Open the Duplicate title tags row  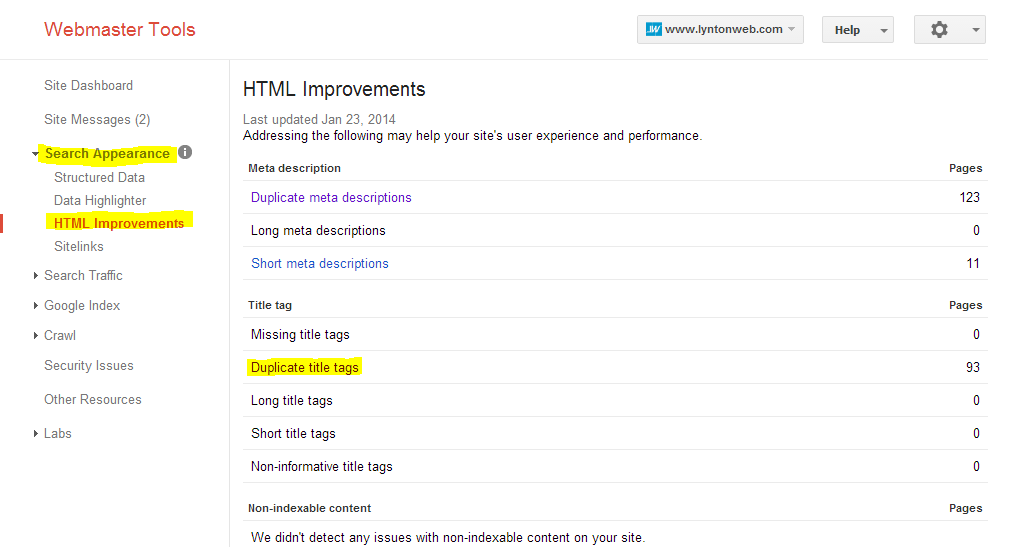point(615,367)
